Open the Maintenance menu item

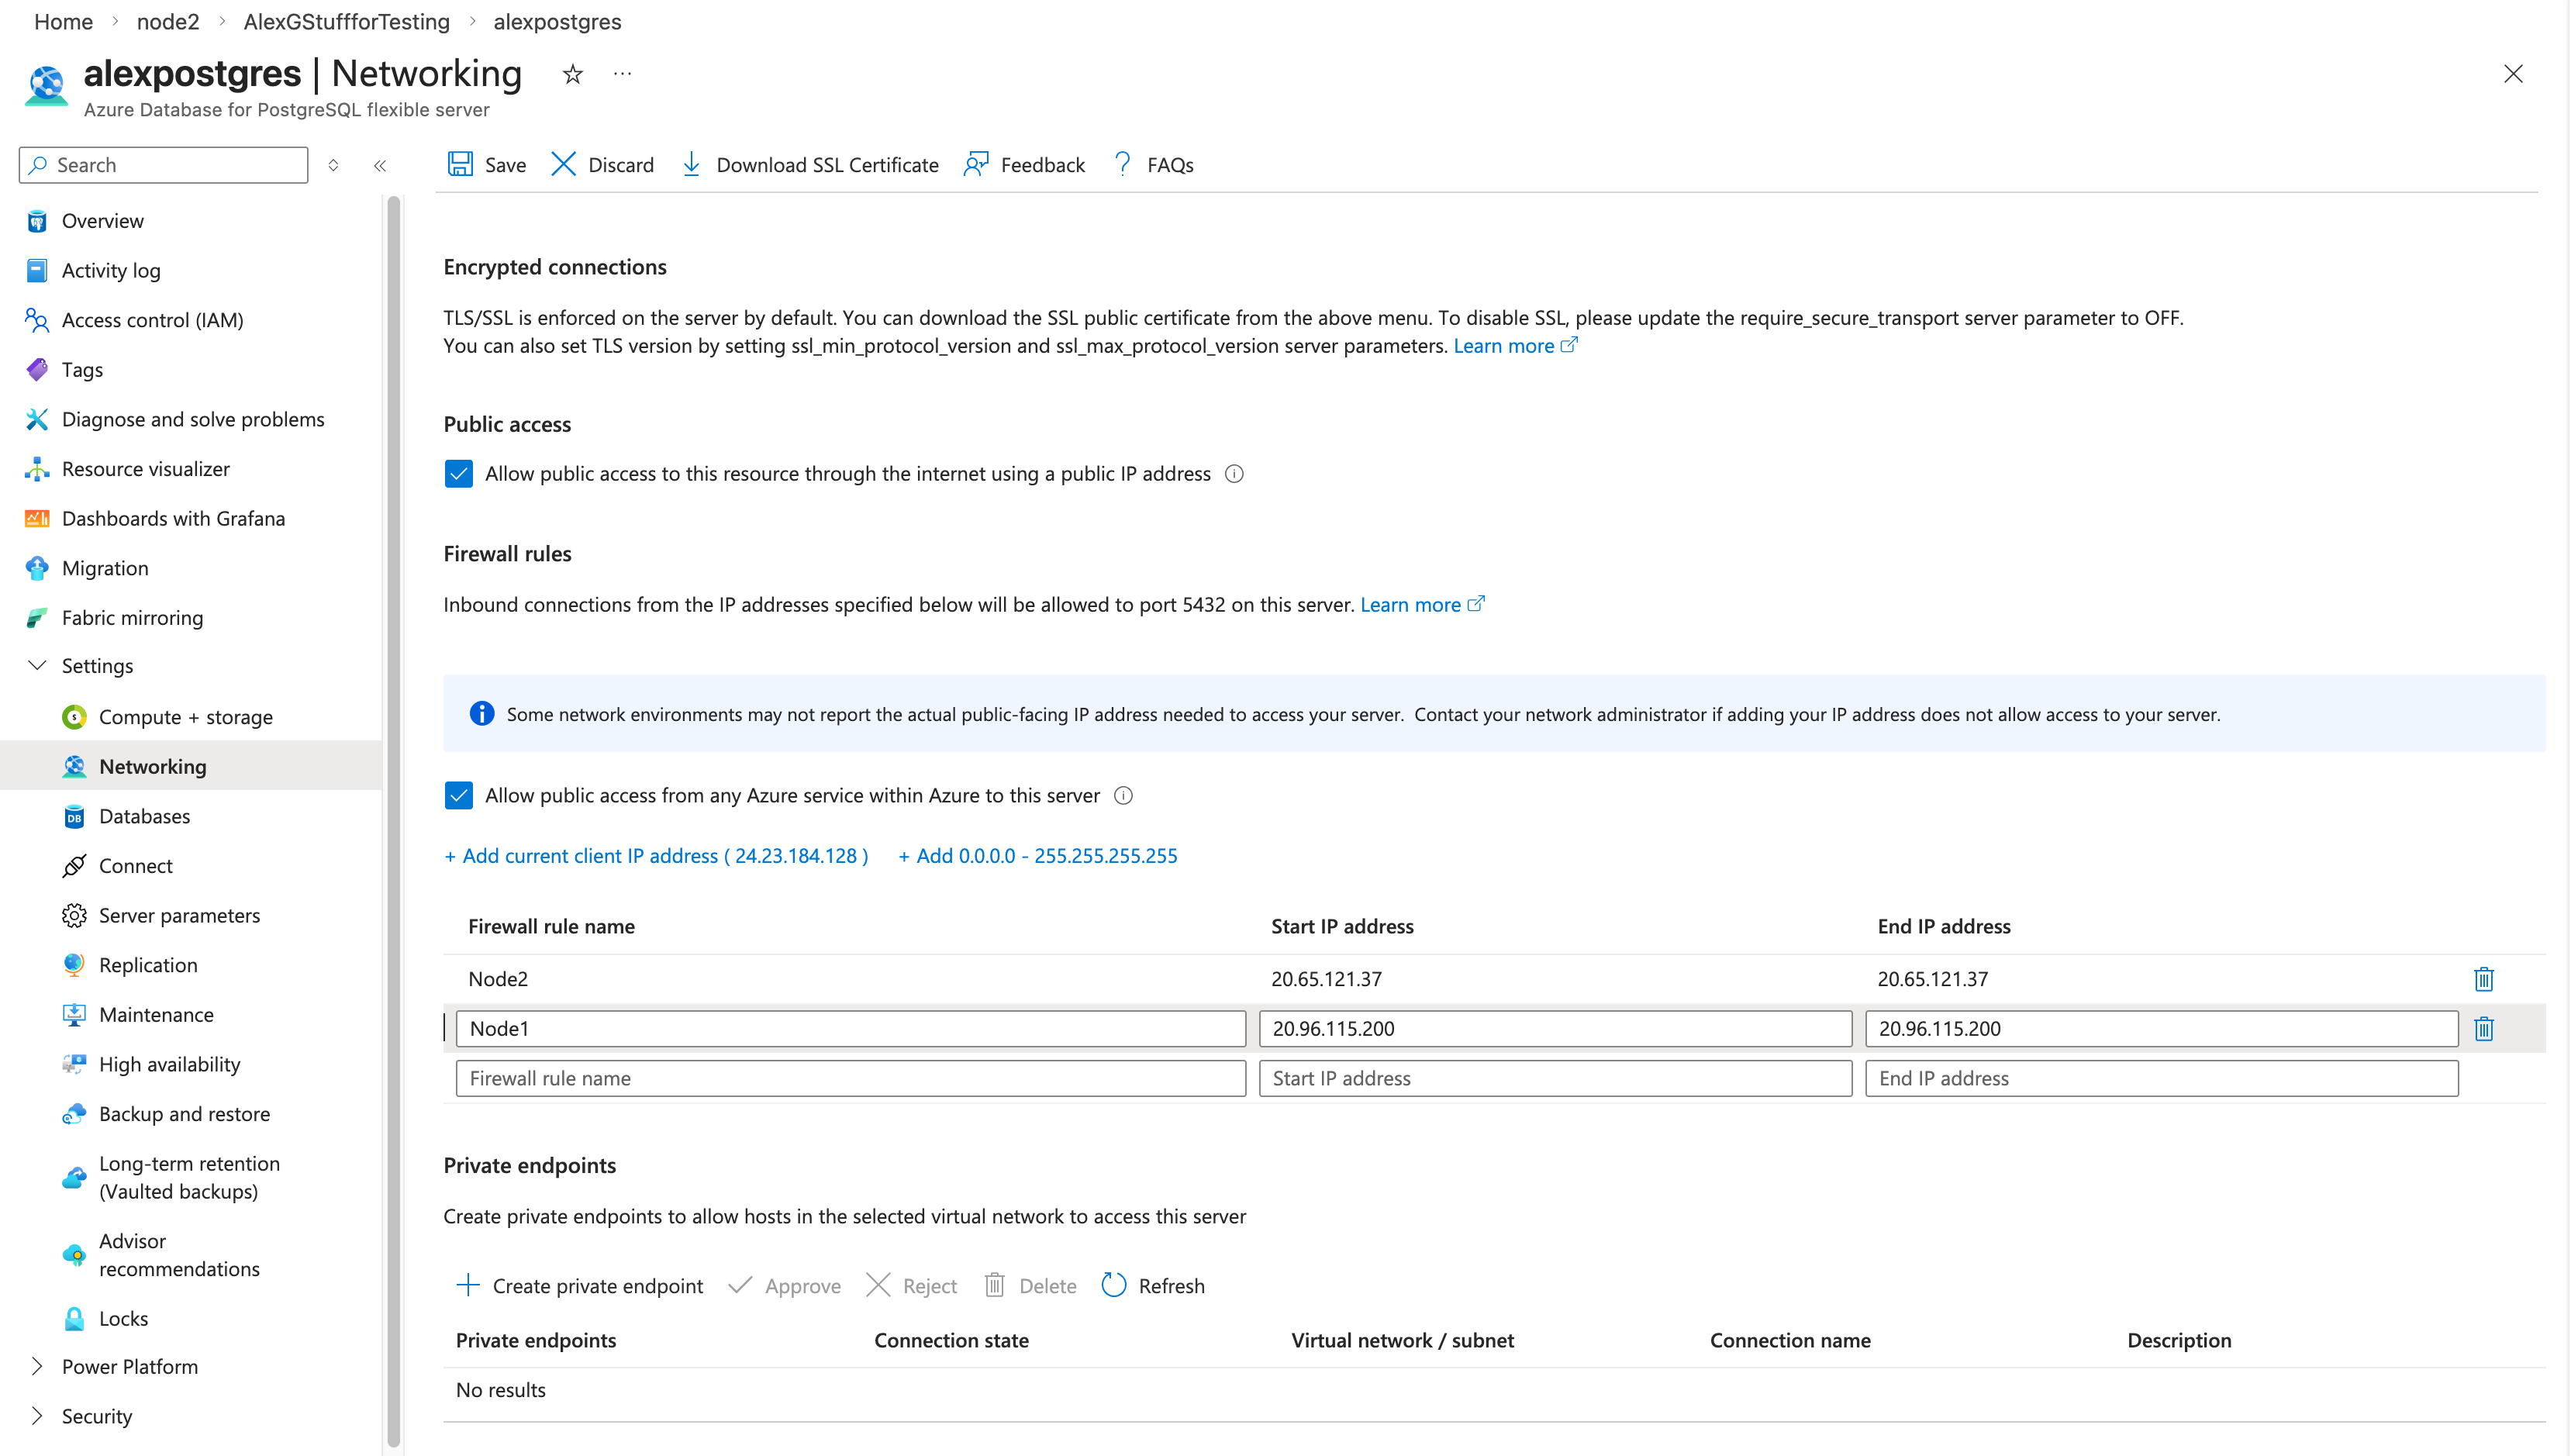(156, 1015)
